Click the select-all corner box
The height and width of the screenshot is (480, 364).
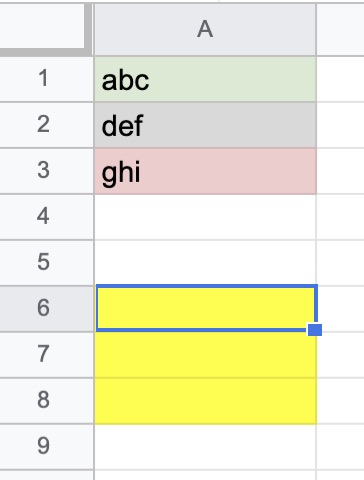pyautogui.click(x=45, y=27)
